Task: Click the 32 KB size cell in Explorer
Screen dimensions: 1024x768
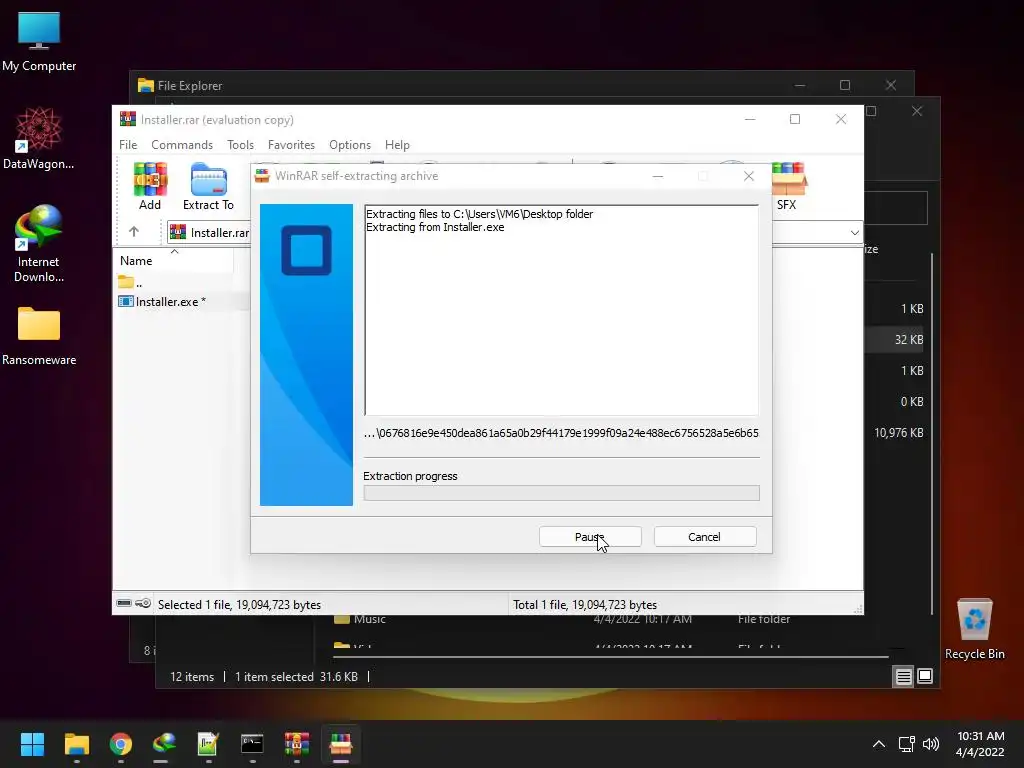Action: [x=908, y=340]
